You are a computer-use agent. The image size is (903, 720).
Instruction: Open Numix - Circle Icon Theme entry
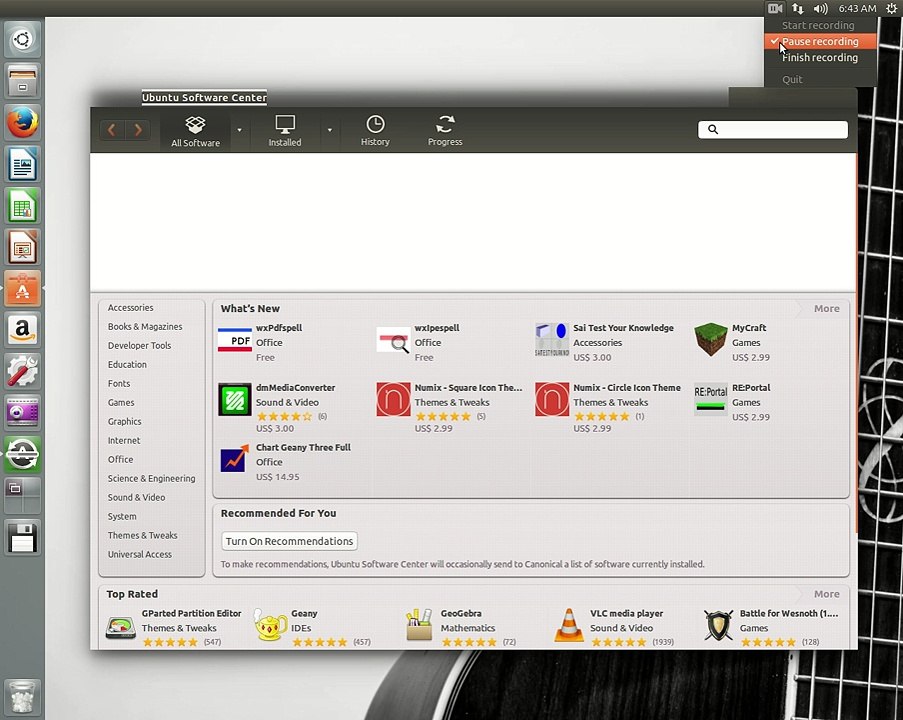[x=608, y=408]
